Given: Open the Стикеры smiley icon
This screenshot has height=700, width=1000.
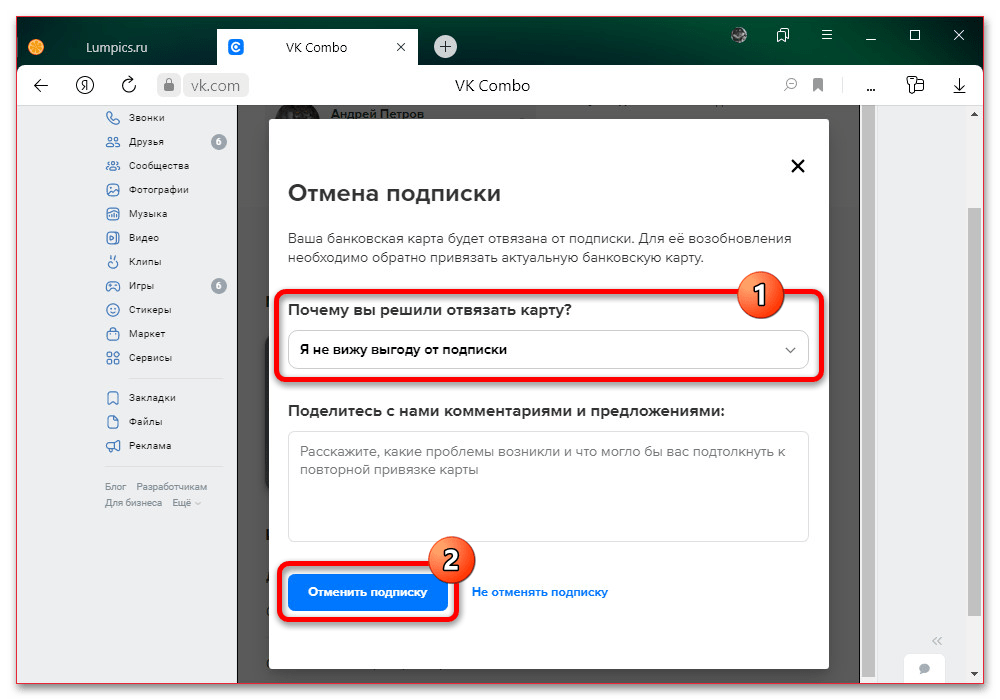Looking at the screenshot, I should pos(113,310).
